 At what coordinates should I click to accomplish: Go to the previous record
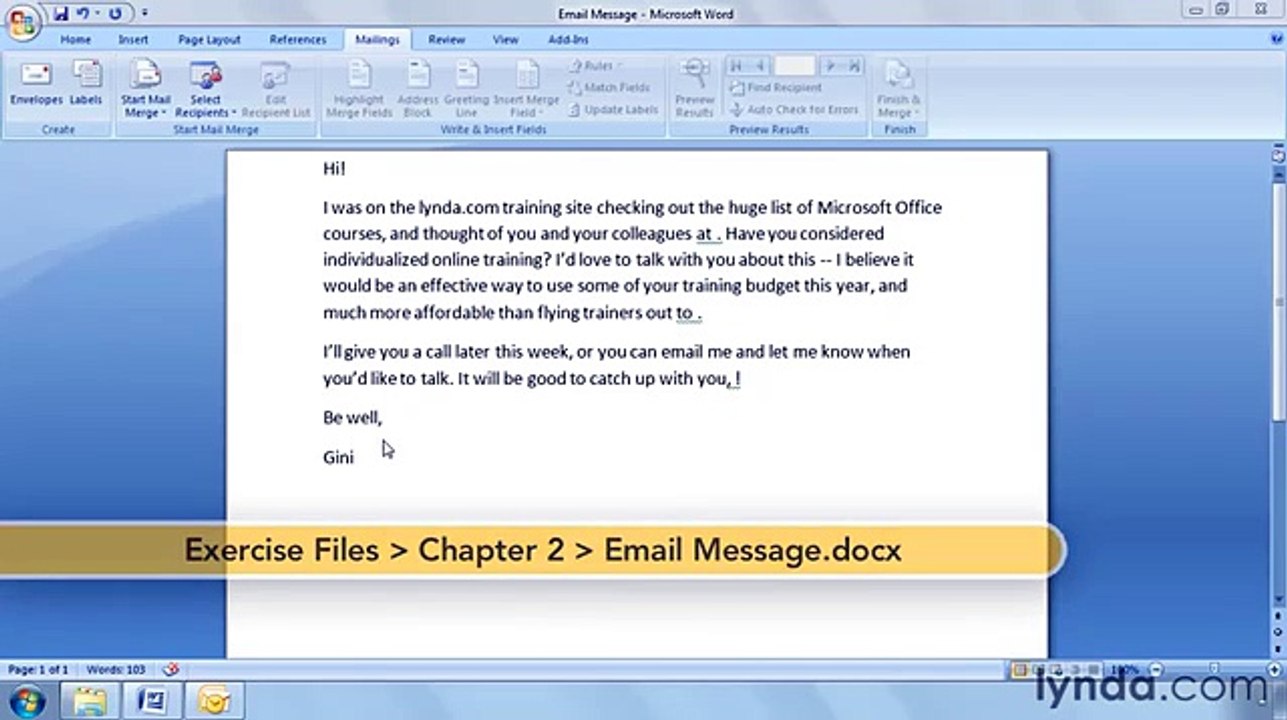759,66
